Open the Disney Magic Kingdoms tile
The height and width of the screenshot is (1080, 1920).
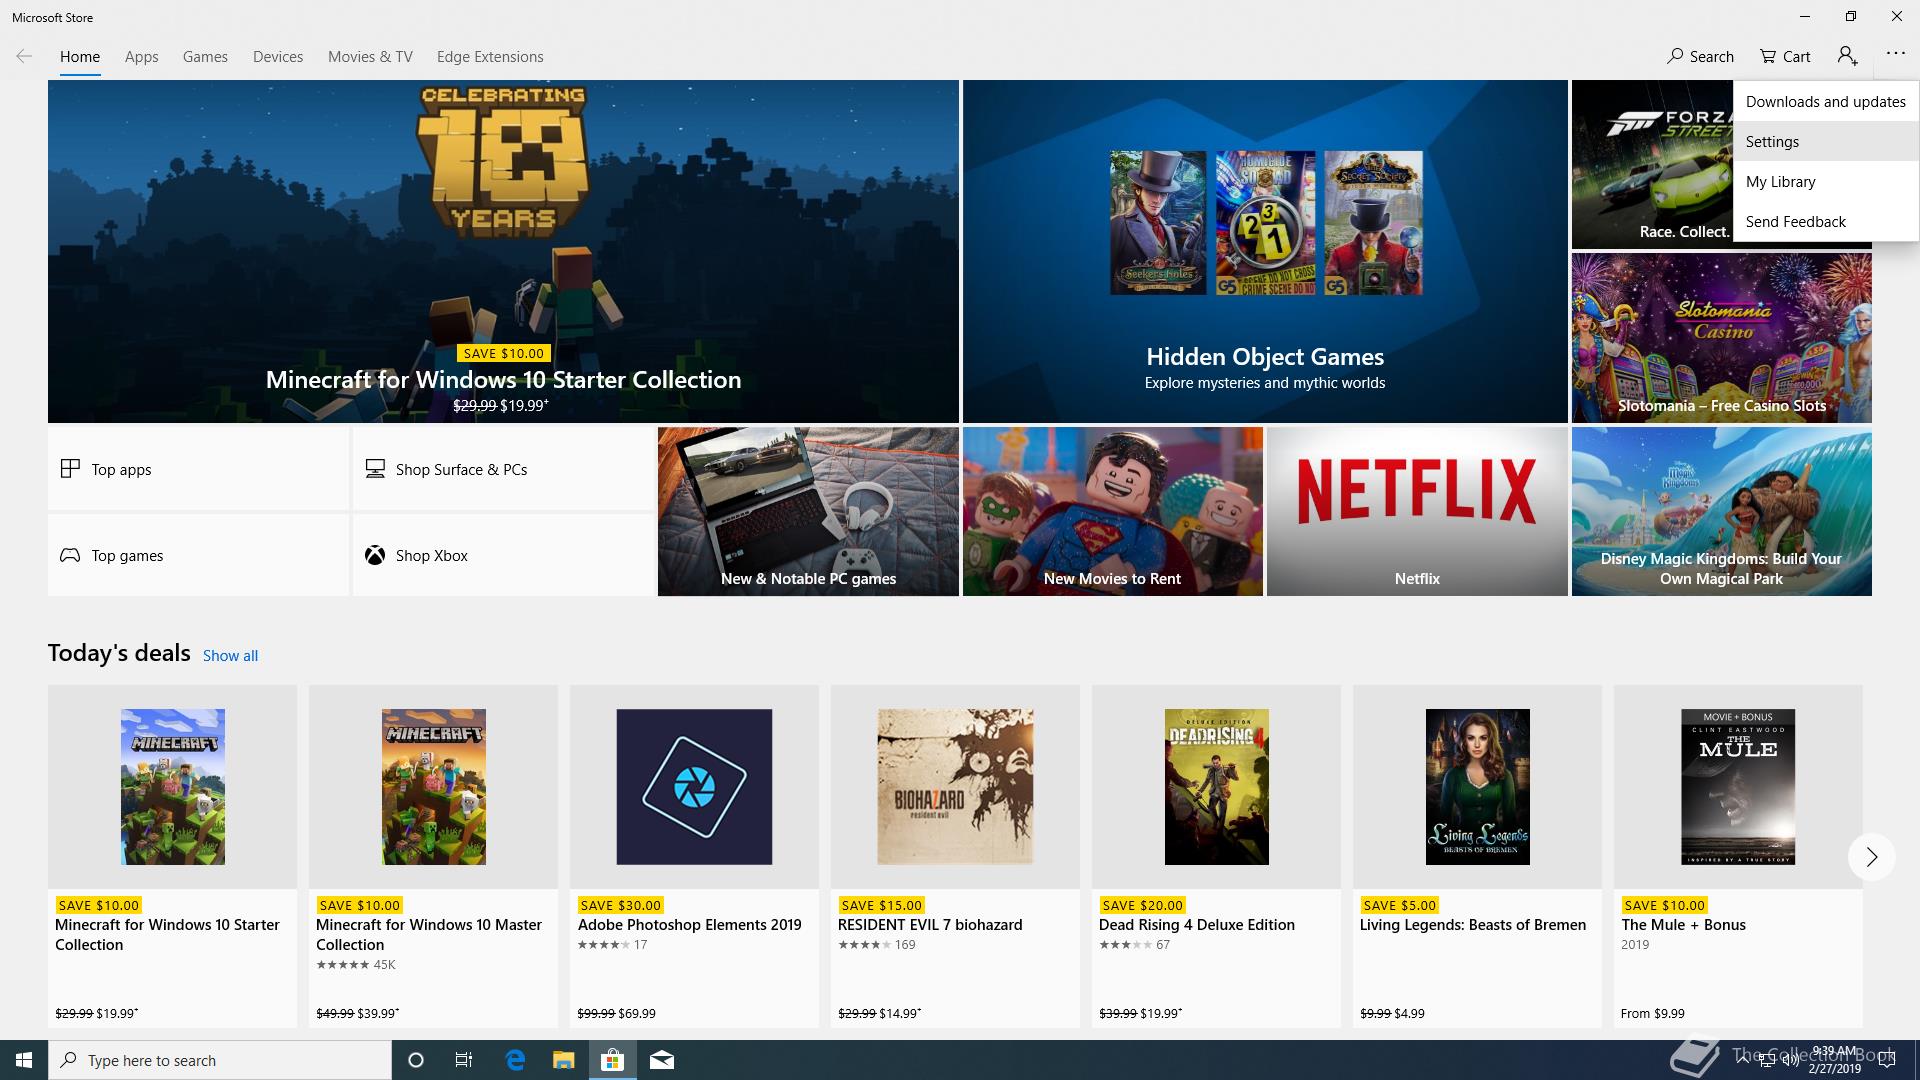[x=1721, y=512]
